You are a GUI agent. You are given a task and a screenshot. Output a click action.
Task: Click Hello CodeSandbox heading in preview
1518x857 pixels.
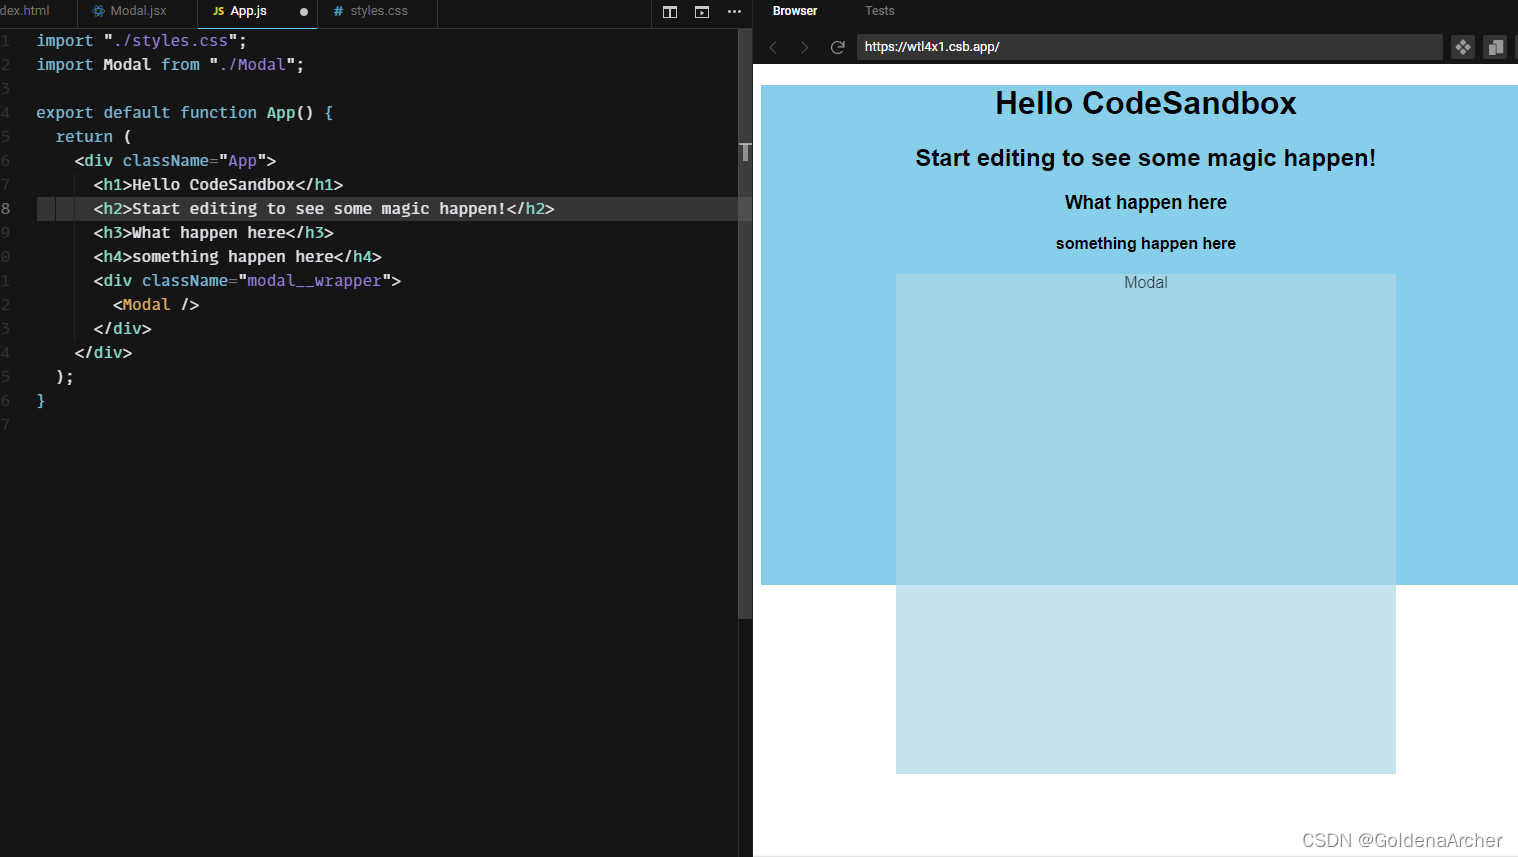[x=1146, y=104]
